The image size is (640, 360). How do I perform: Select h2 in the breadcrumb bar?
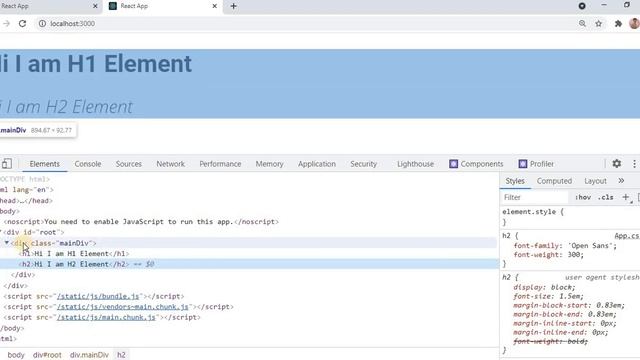click(x=121, y=355)
